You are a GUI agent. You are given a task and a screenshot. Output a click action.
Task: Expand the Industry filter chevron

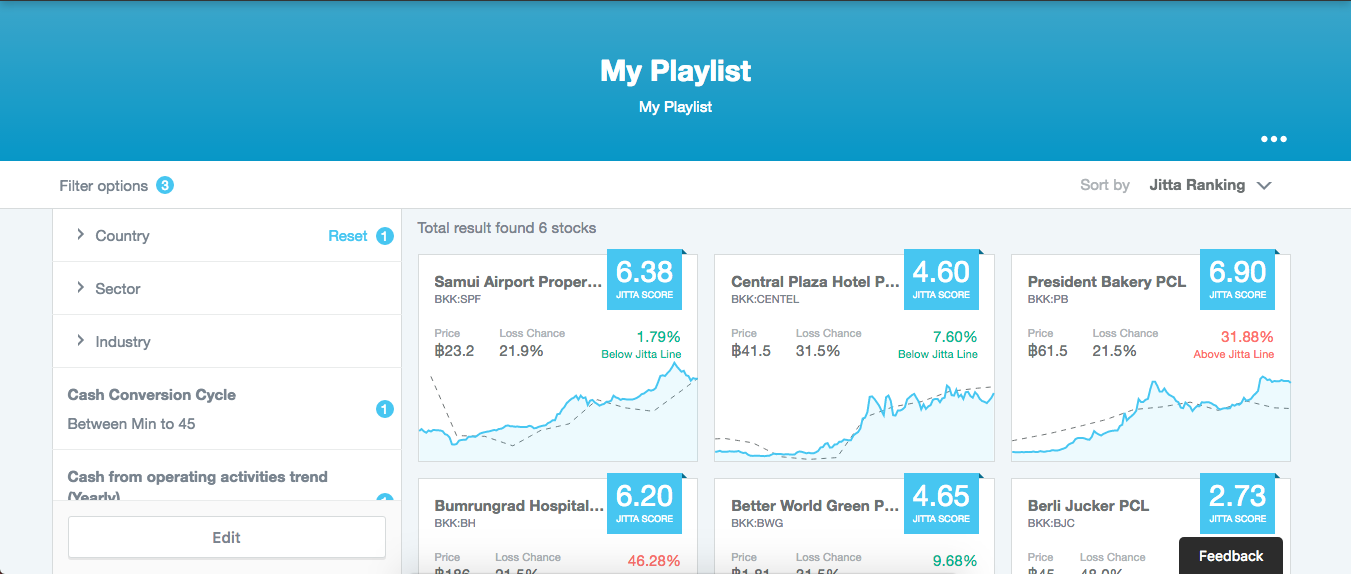pyautogui.click(x=80, y=340)
